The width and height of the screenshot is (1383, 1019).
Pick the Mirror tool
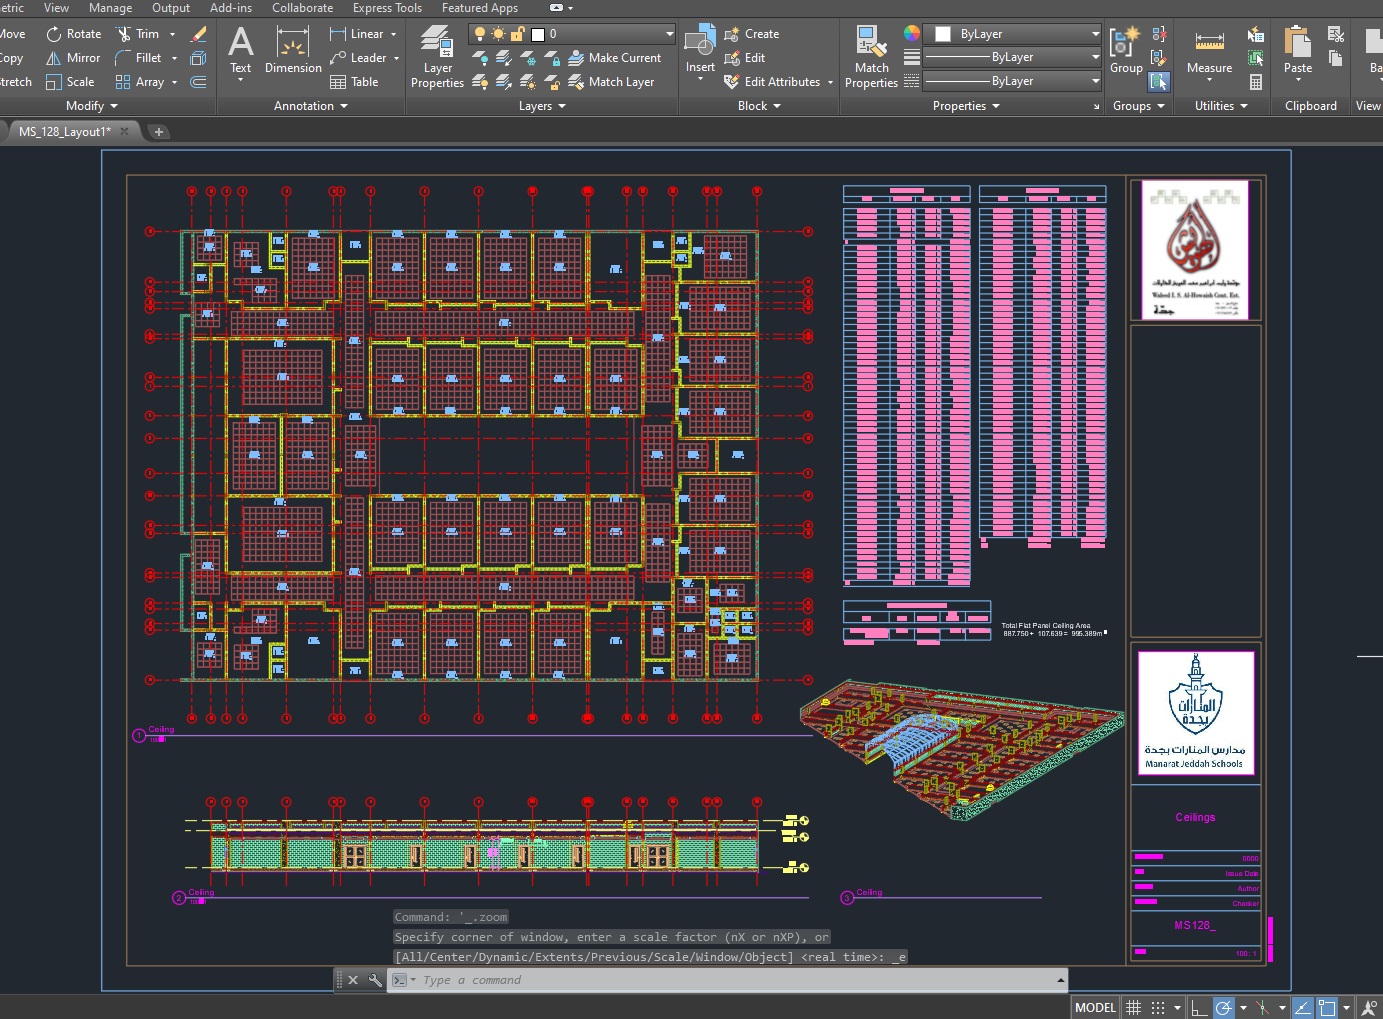[x=73, y=58]
